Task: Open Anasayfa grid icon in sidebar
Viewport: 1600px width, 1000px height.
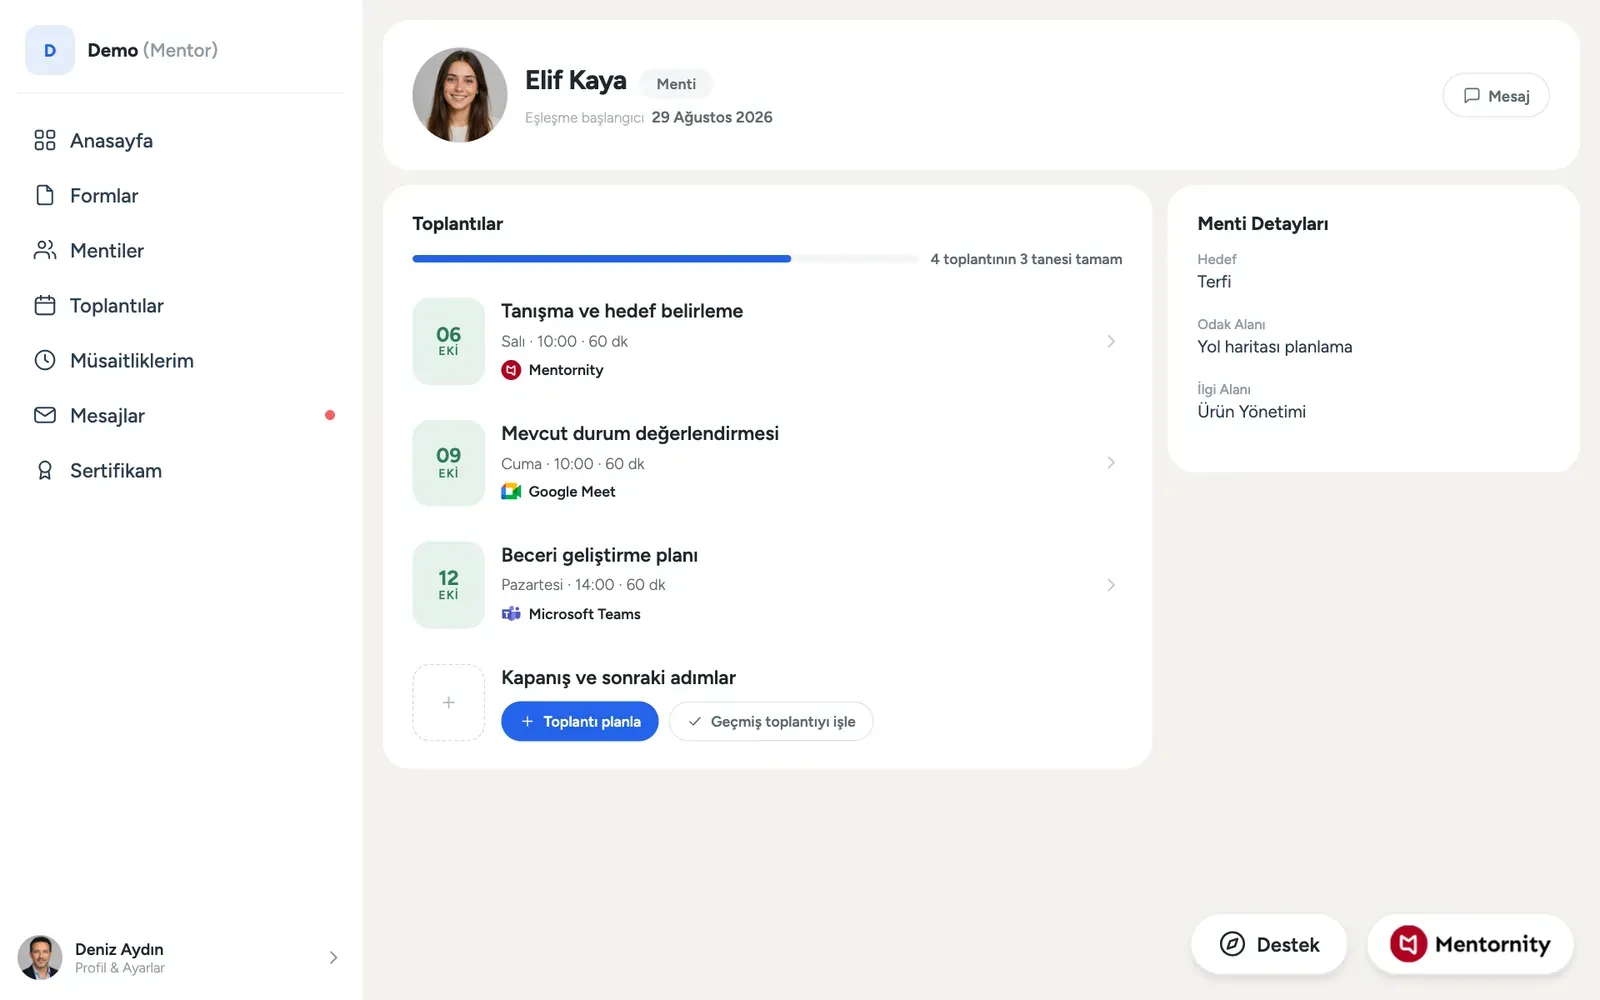Action: click(x=45, y=140)
